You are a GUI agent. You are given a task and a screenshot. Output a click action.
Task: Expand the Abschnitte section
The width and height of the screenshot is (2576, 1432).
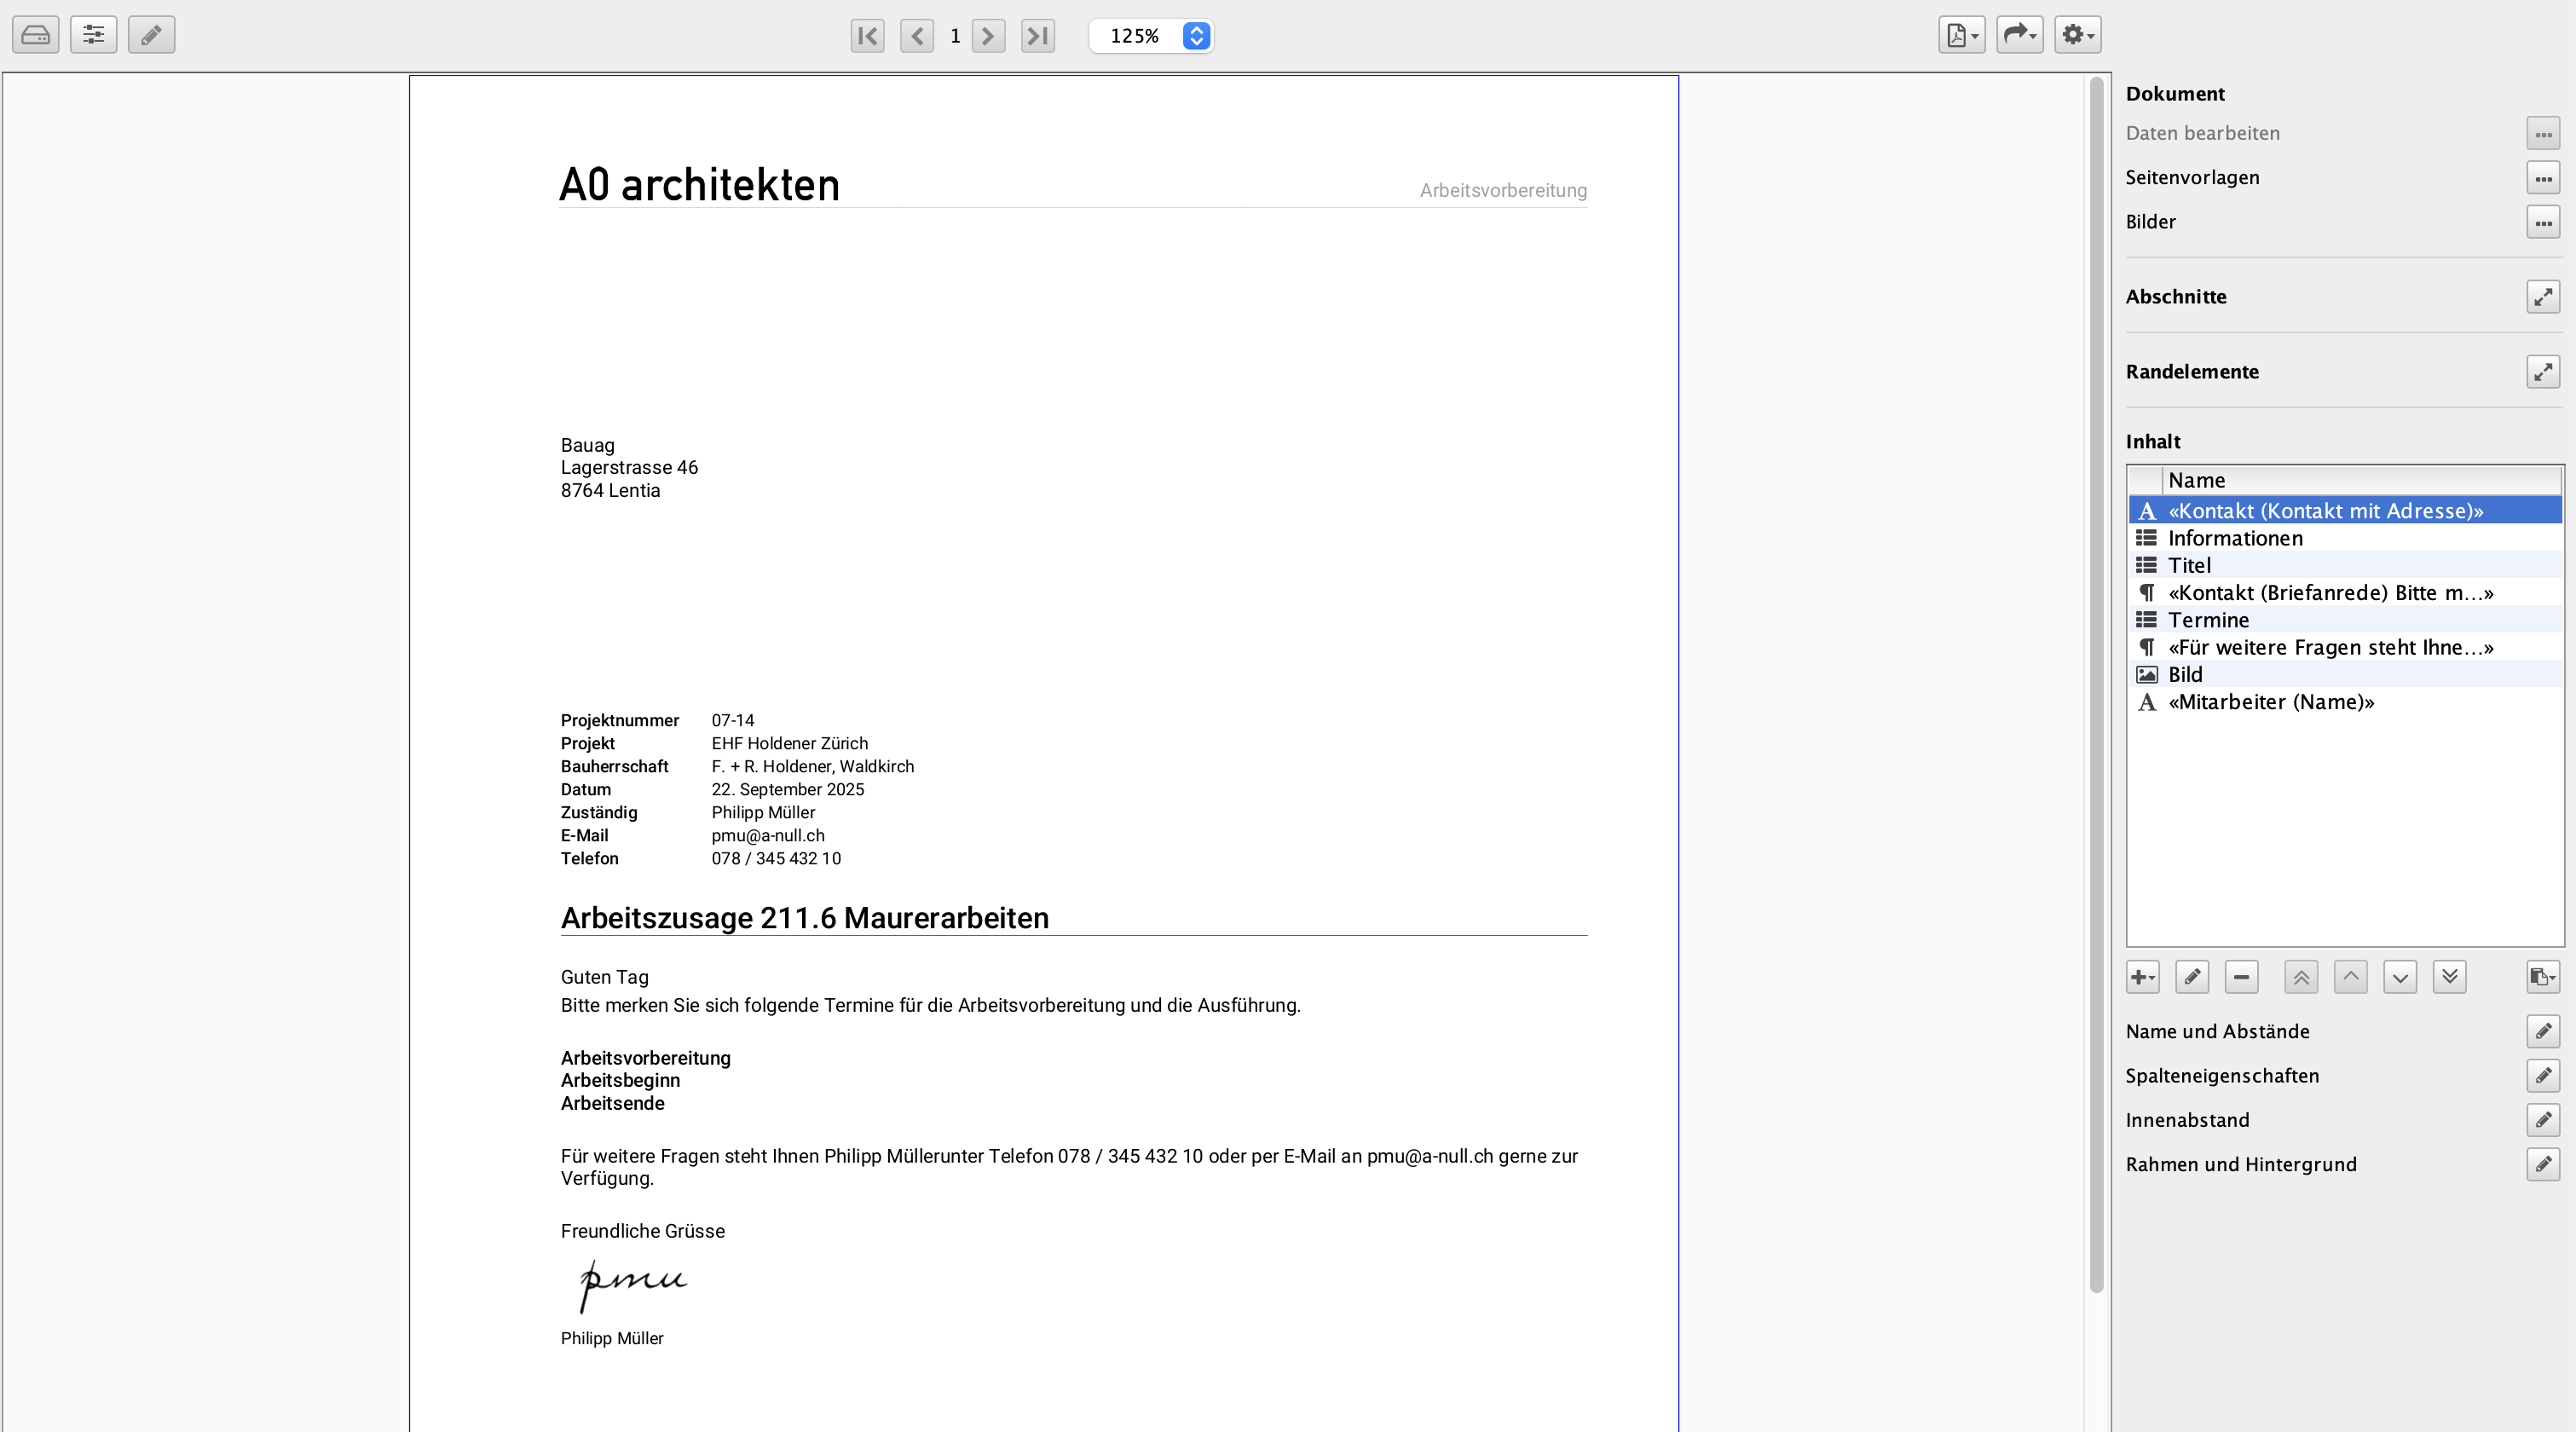[2542, 297]
